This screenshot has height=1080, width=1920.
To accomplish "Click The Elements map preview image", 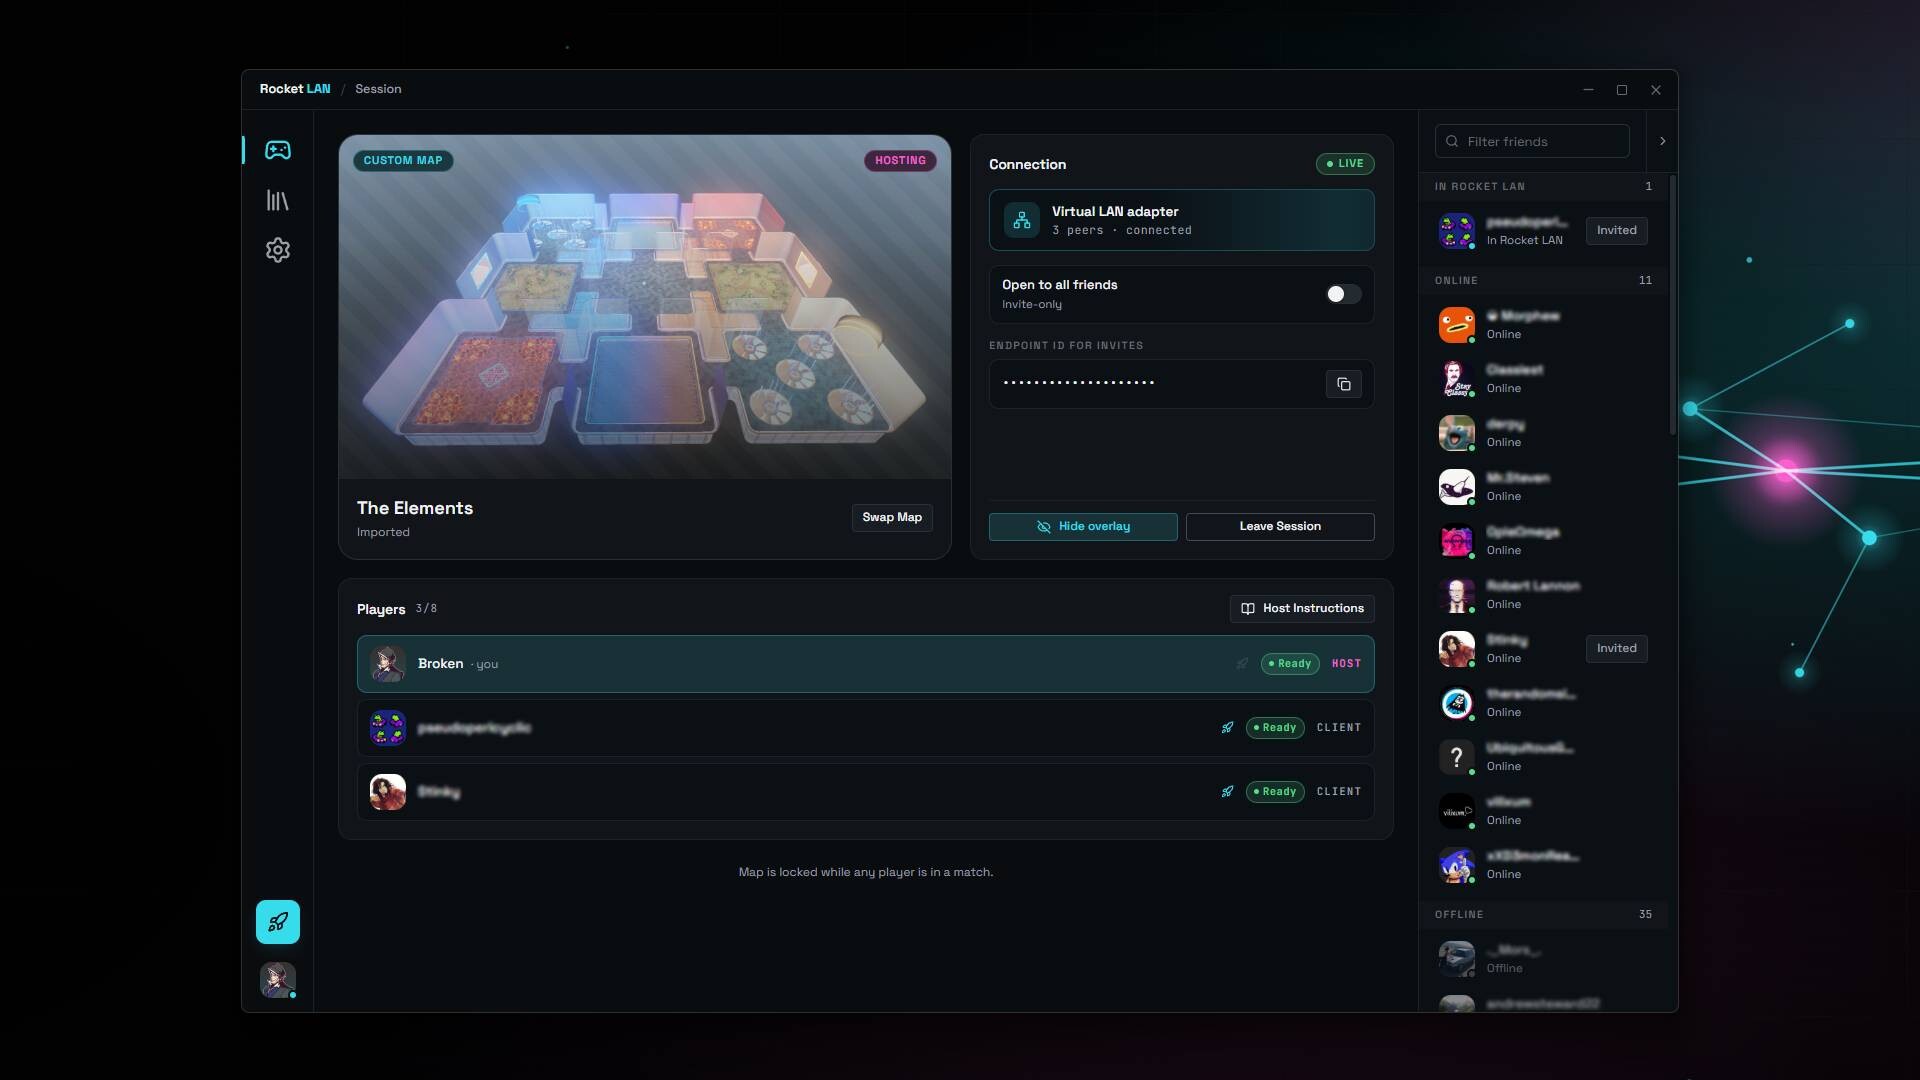I will pyautogui.click(x=645, y=307).
